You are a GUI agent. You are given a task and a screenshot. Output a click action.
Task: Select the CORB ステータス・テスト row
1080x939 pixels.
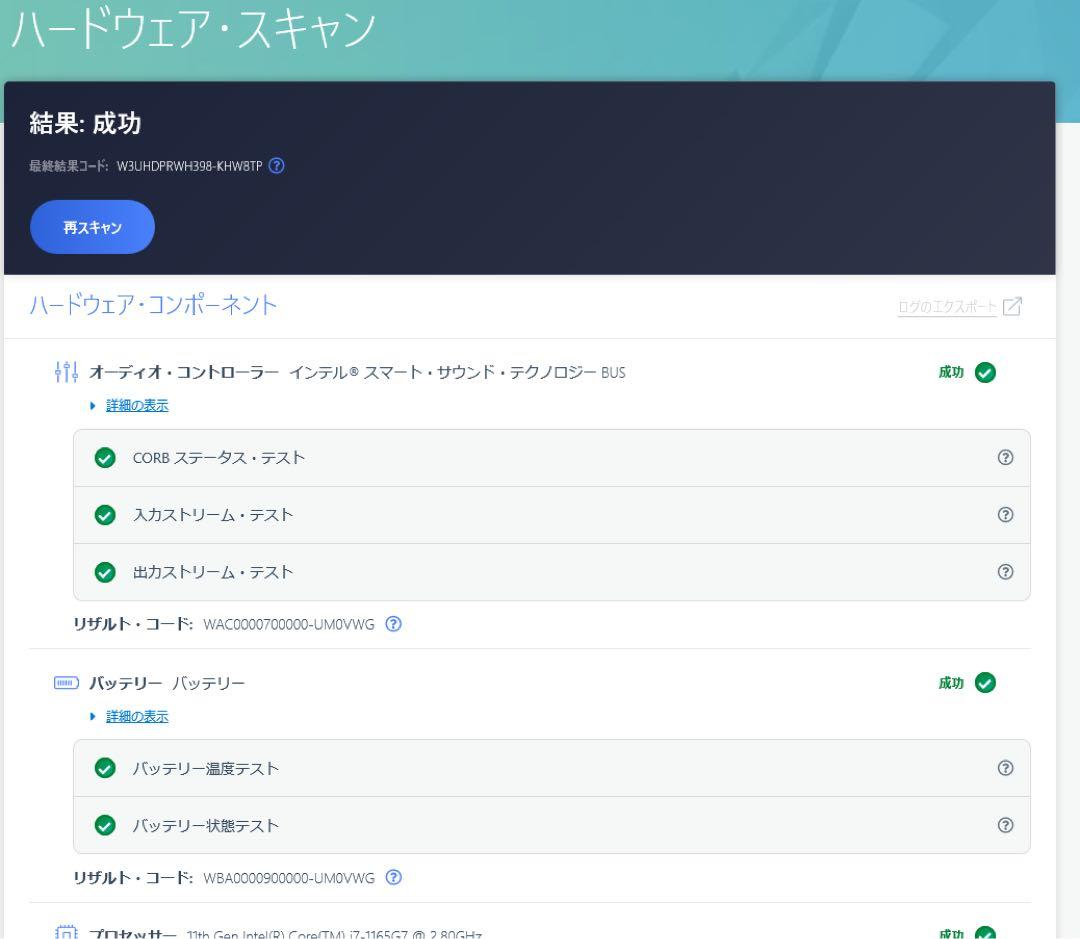click(x=550, y=458)
